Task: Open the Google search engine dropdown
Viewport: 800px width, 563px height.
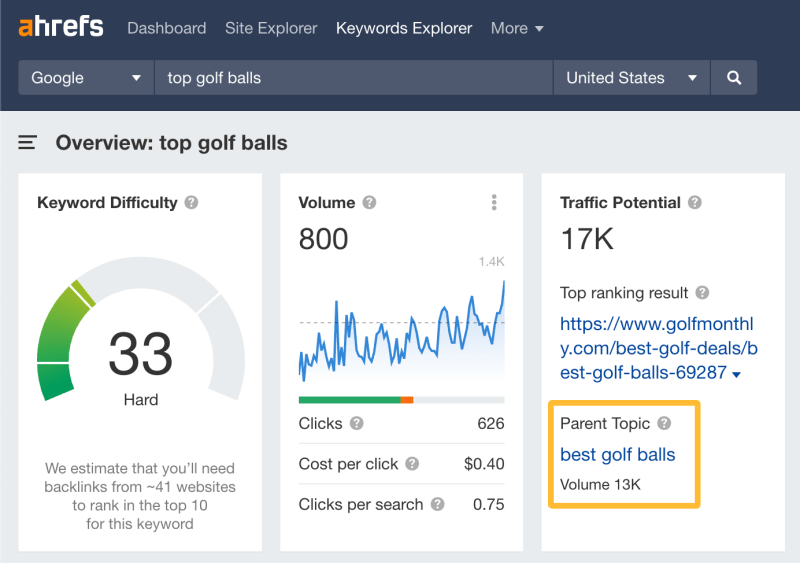Action: [x=86, y=78]
